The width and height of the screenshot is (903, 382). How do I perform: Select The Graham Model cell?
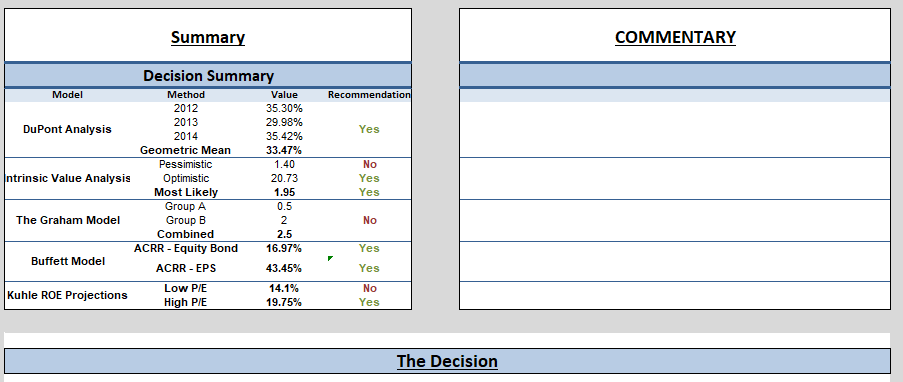(x=67, y=220)
